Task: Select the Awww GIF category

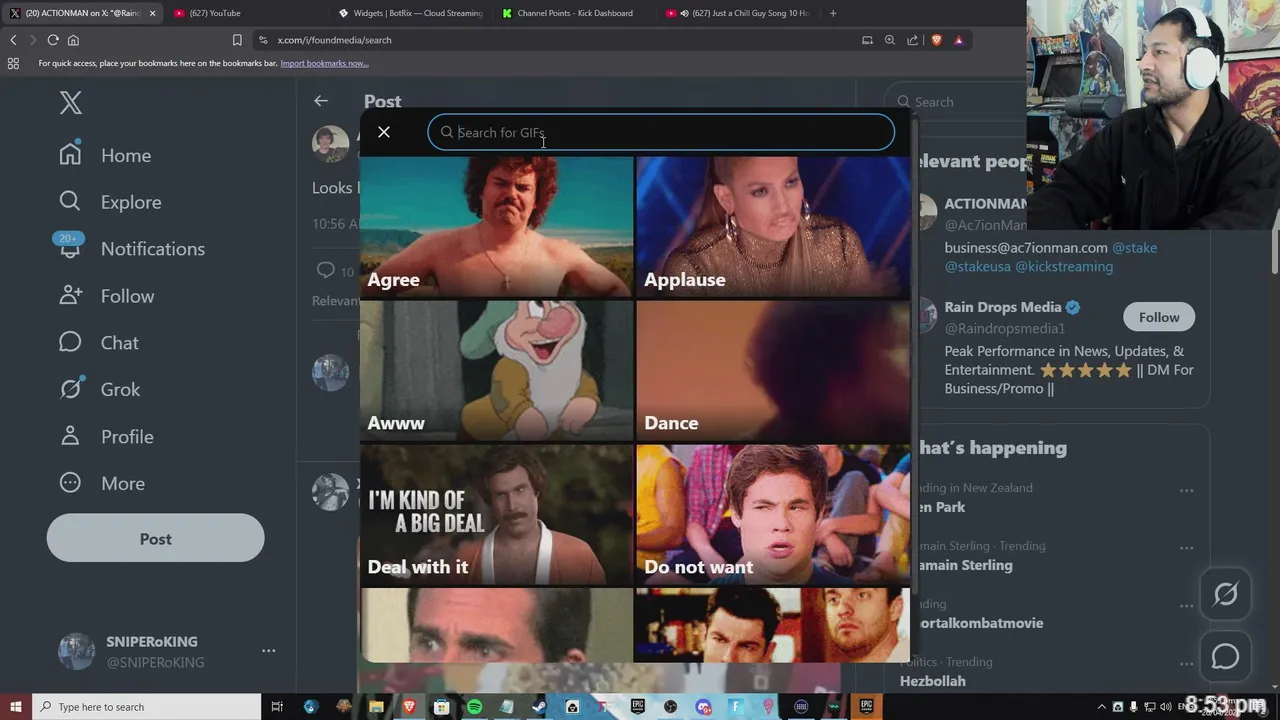Action: (496, 371)
